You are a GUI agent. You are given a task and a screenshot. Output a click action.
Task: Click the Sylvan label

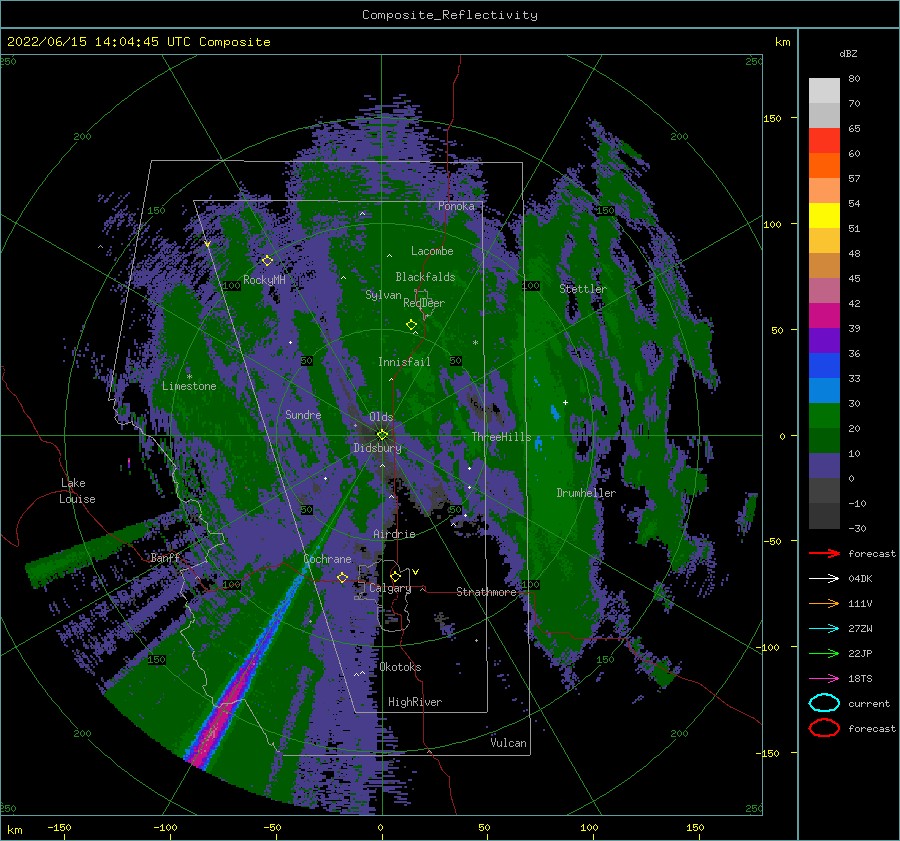(x=383, y=295)
